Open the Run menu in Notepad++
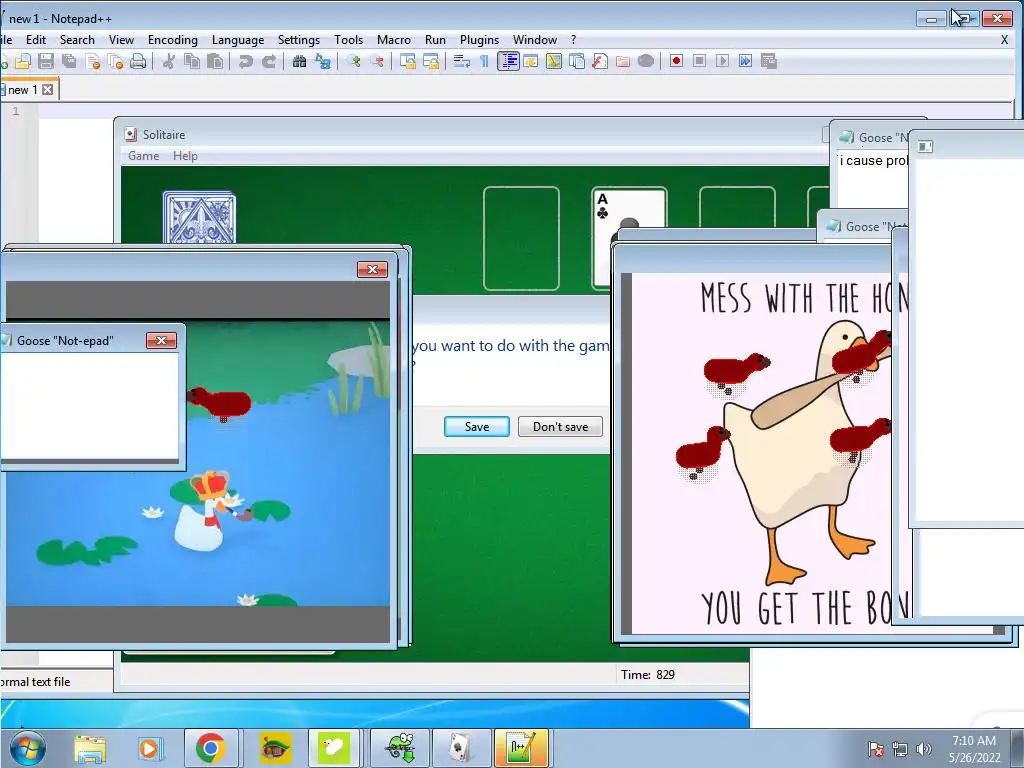This screenshot has height=768, width=1024. click(x=435, y=40)
